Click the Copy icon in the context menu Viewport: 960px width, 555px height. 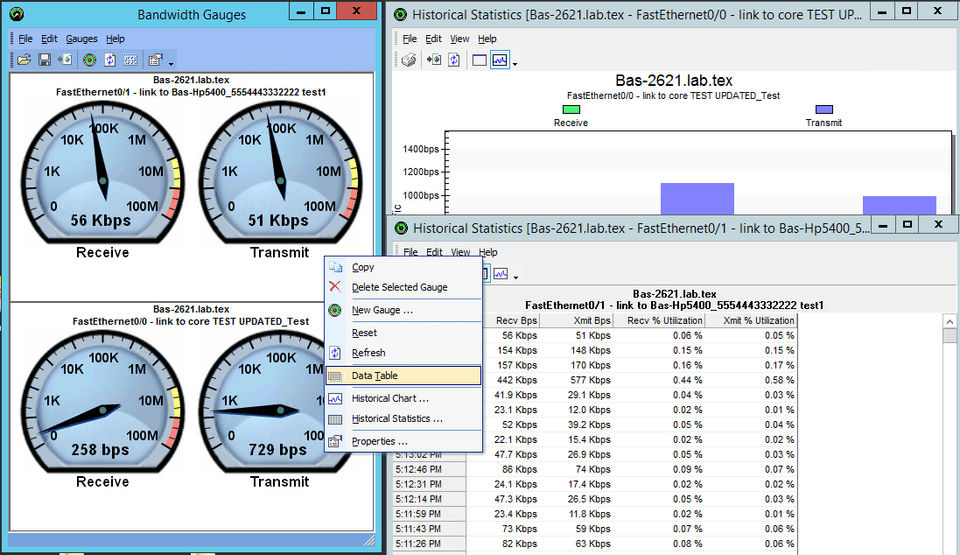[x=336, y=267]
